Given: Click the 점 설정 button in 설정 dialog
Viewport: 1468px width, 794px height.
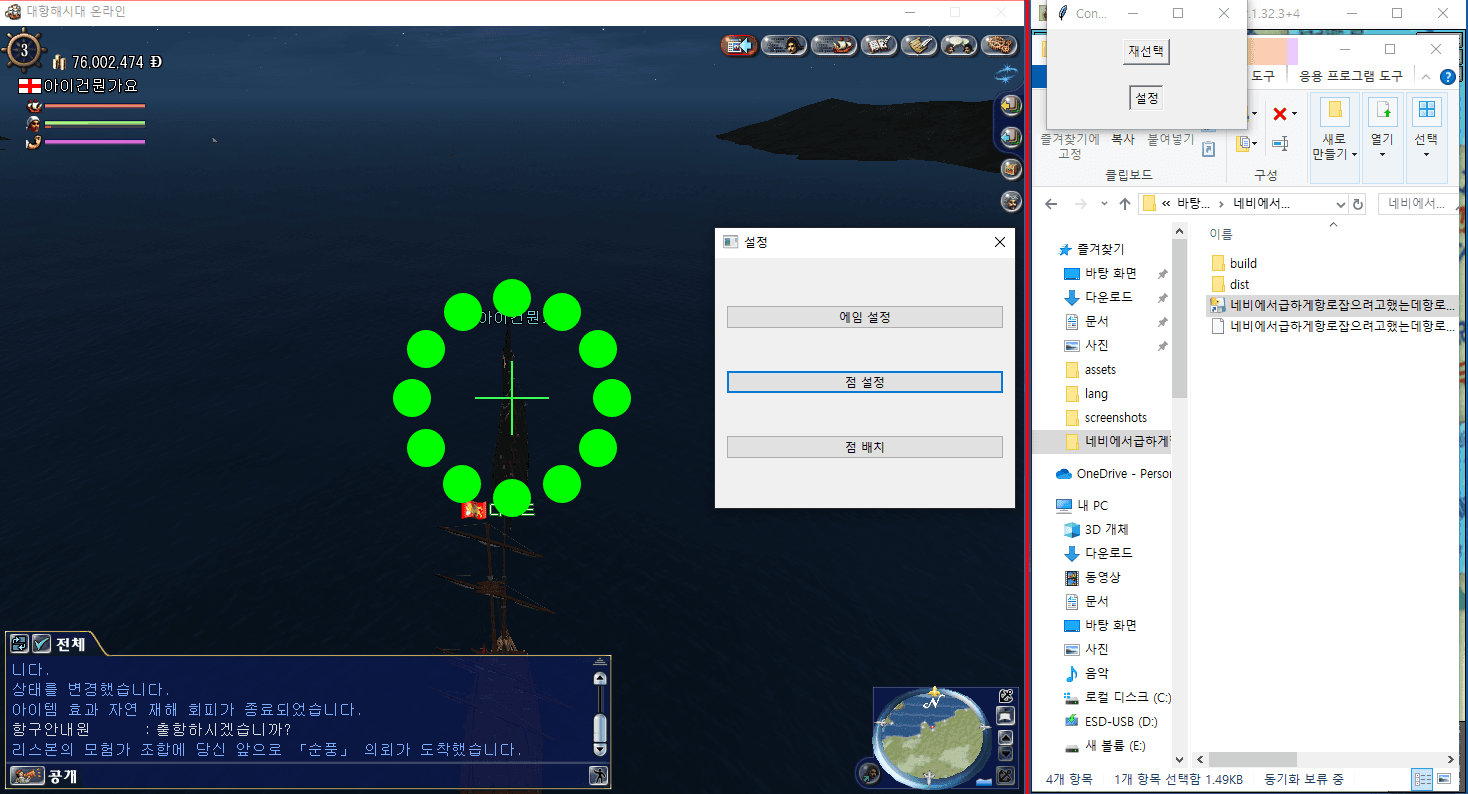Looking at the screenshot, I should (x=864, y=382).
